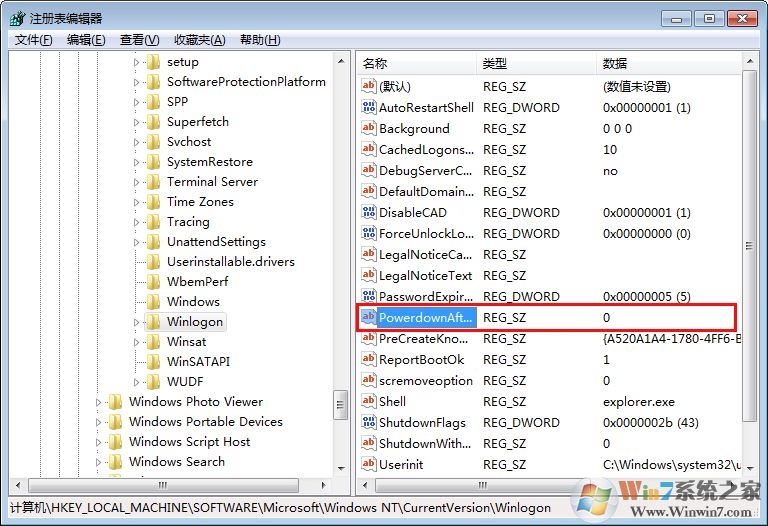This screenshot has height=526, width=768.
Task: Open the 查看(V) menu
Action: click(140, 40)
